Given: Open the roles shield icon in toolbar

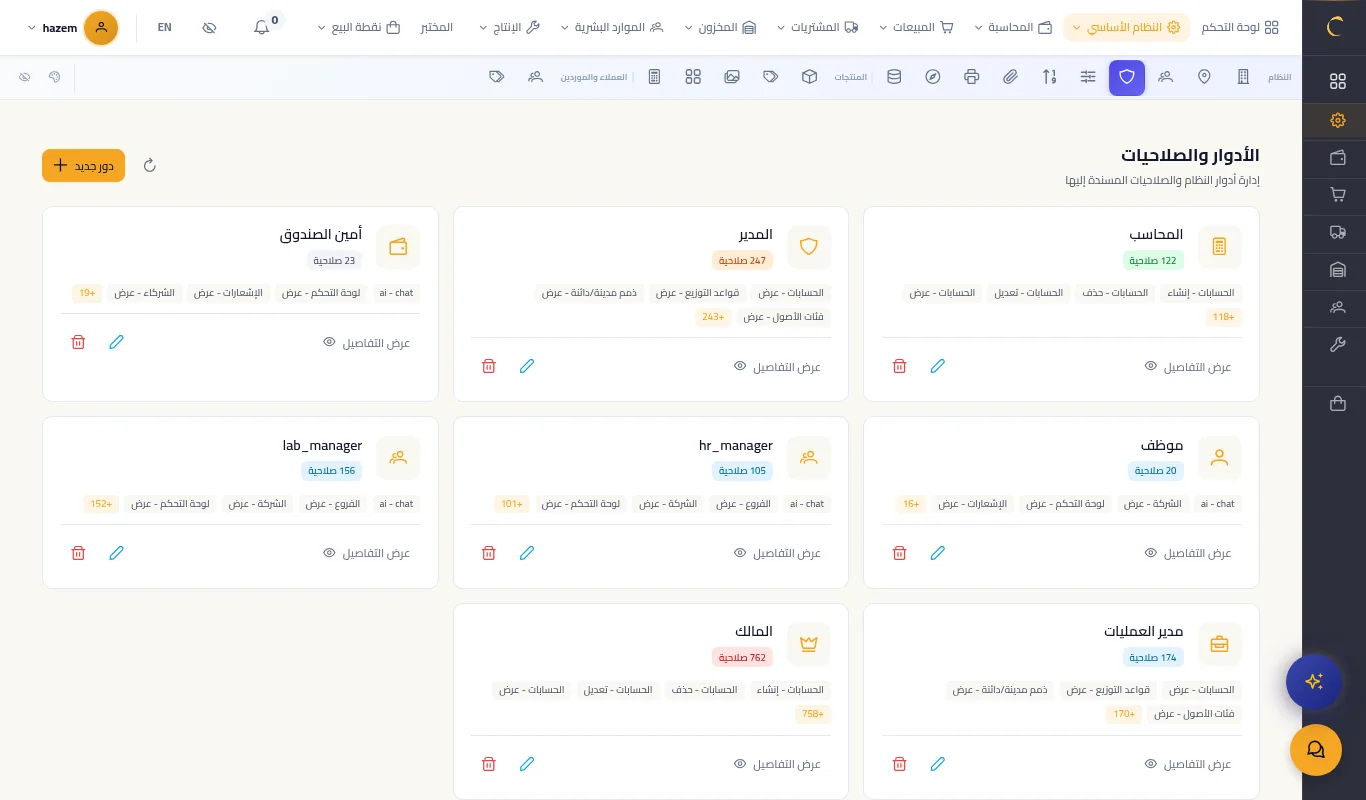Looking at the screenshot, I should [x=1127, y=77].
